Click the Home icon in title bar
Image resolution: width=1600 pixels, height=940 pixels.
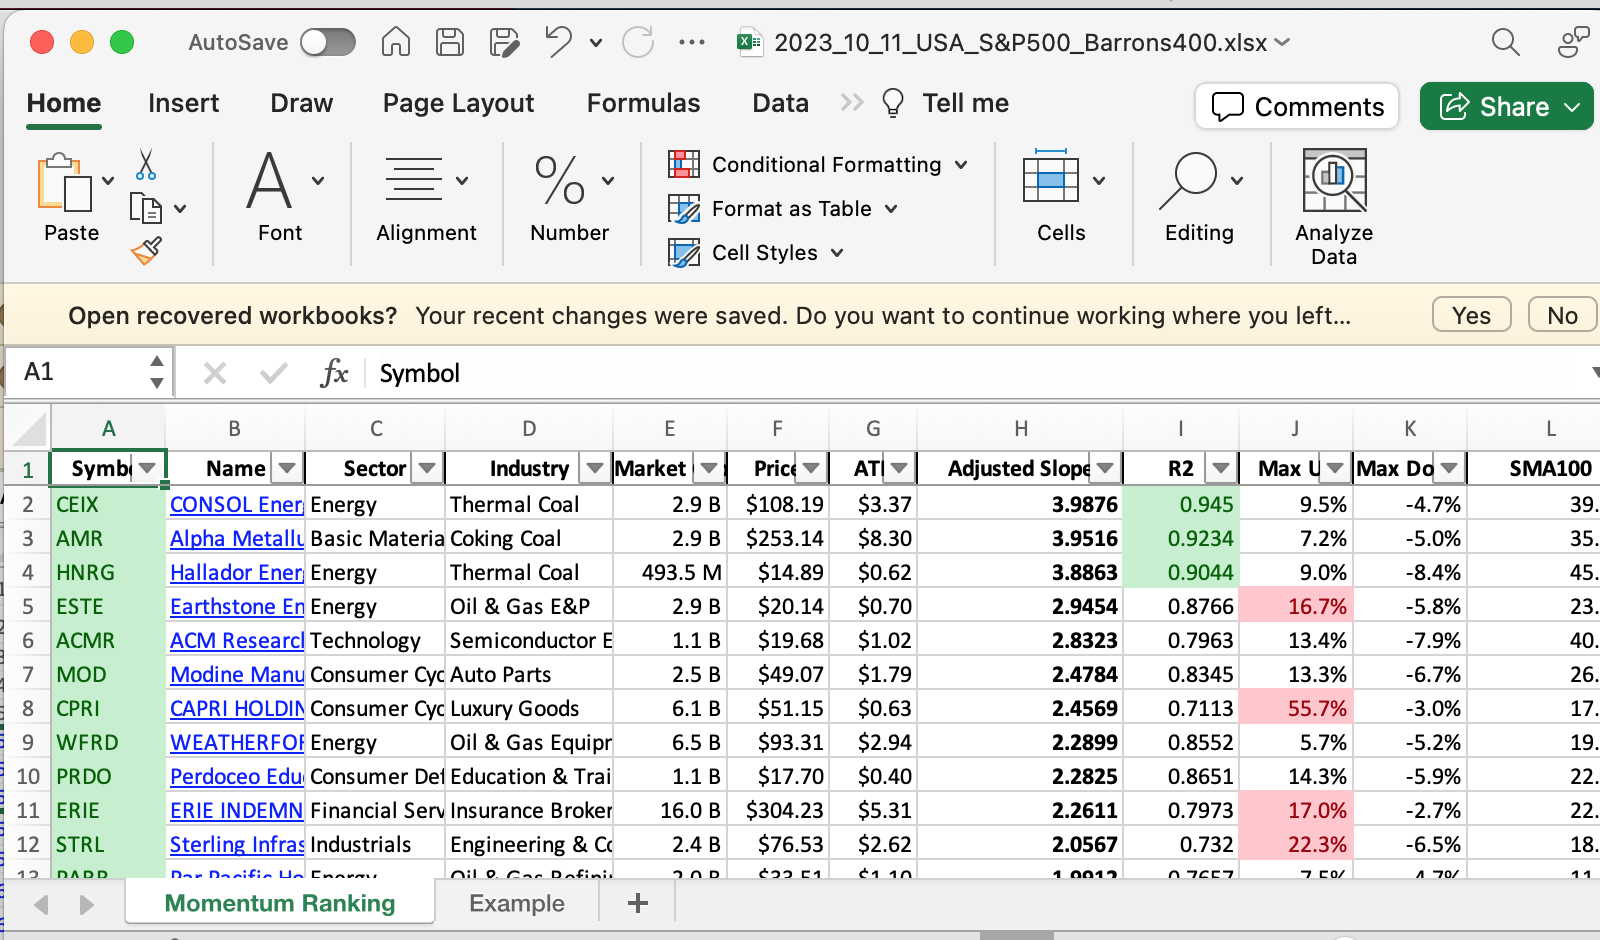396,42
